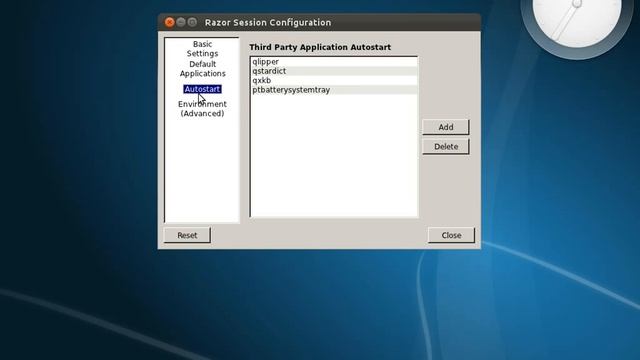Select the Autostart sidebar entry
The height and width of the screenshot is (360, 640).
click(202, 89)
